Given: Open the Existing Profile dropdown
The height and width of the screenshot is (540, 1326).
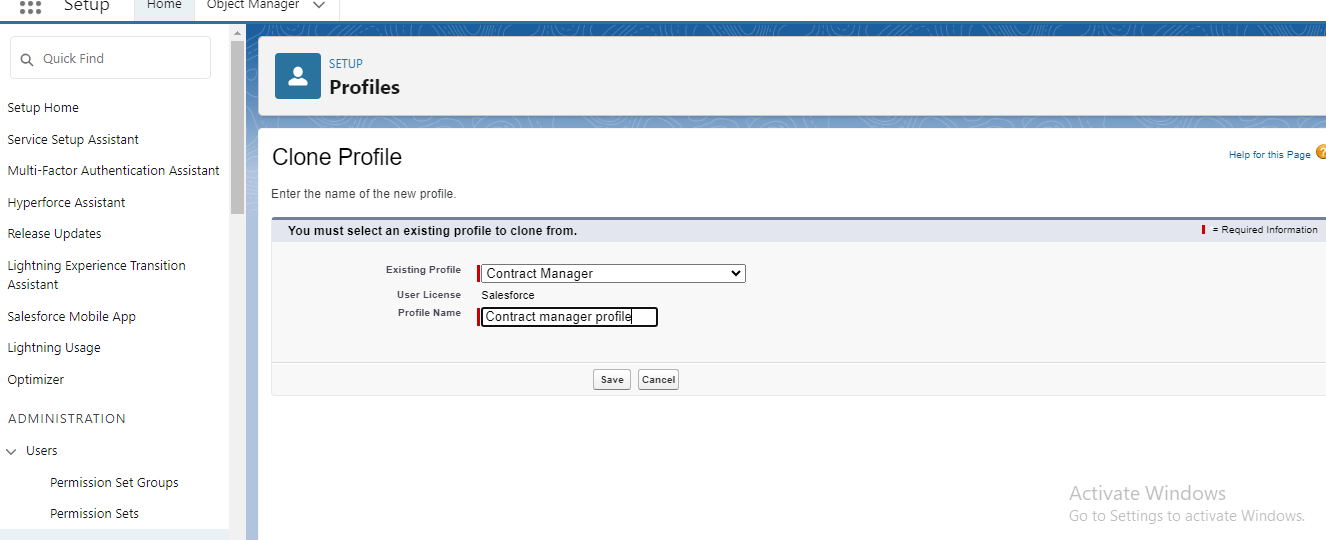Looking at the screenshot, I should (613, 273).
